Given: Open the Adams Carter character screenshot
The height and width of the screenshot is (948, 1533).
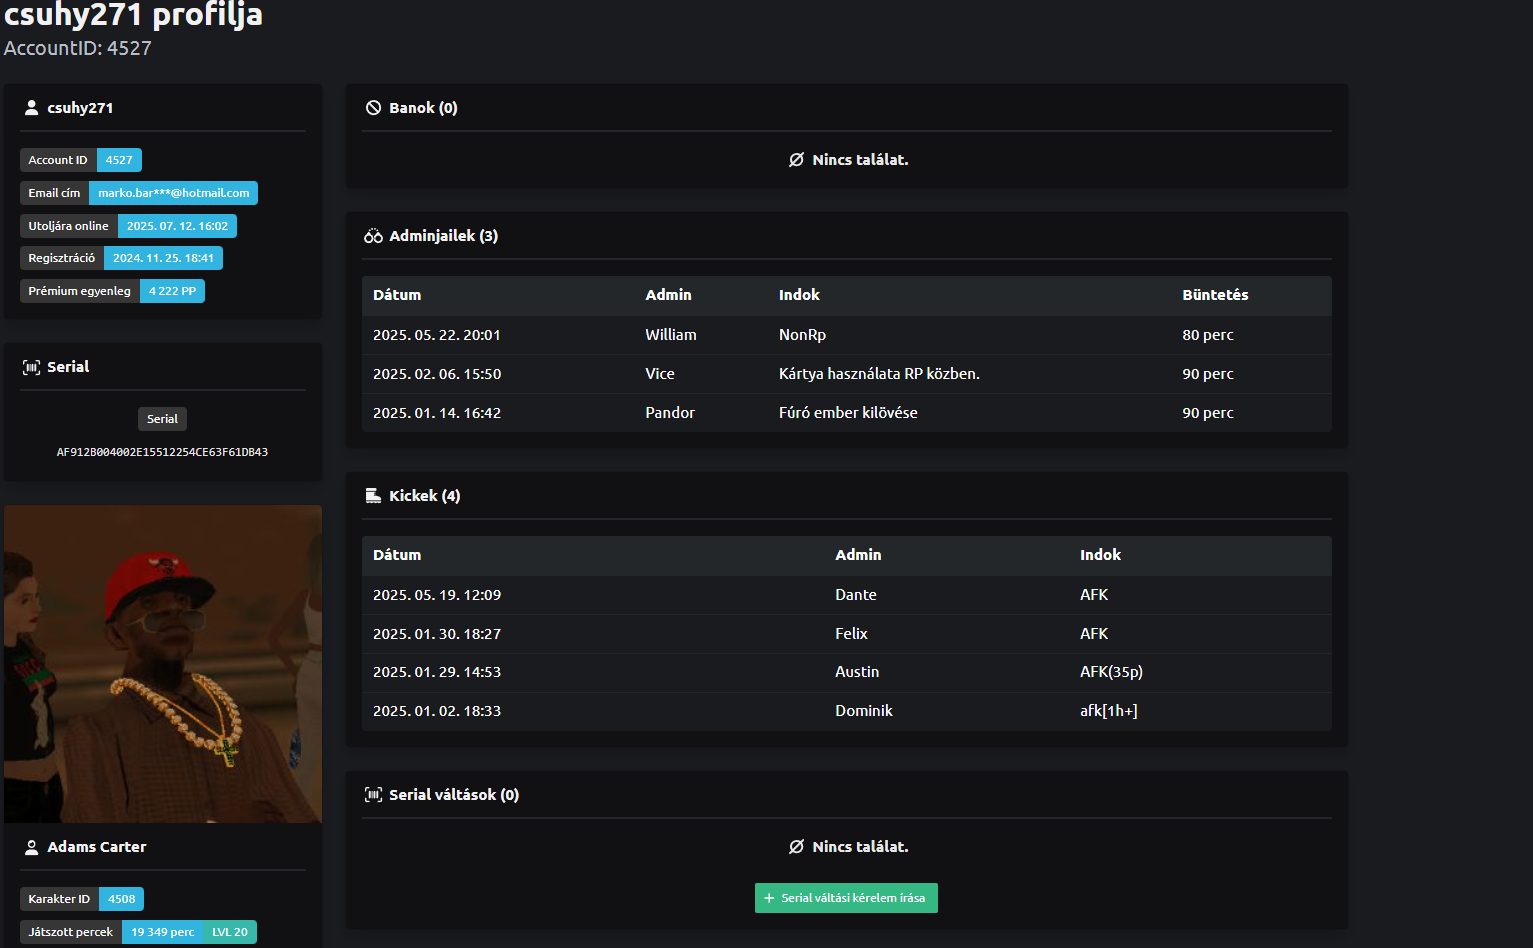Looking at the screenshot, I should point(163,663).
